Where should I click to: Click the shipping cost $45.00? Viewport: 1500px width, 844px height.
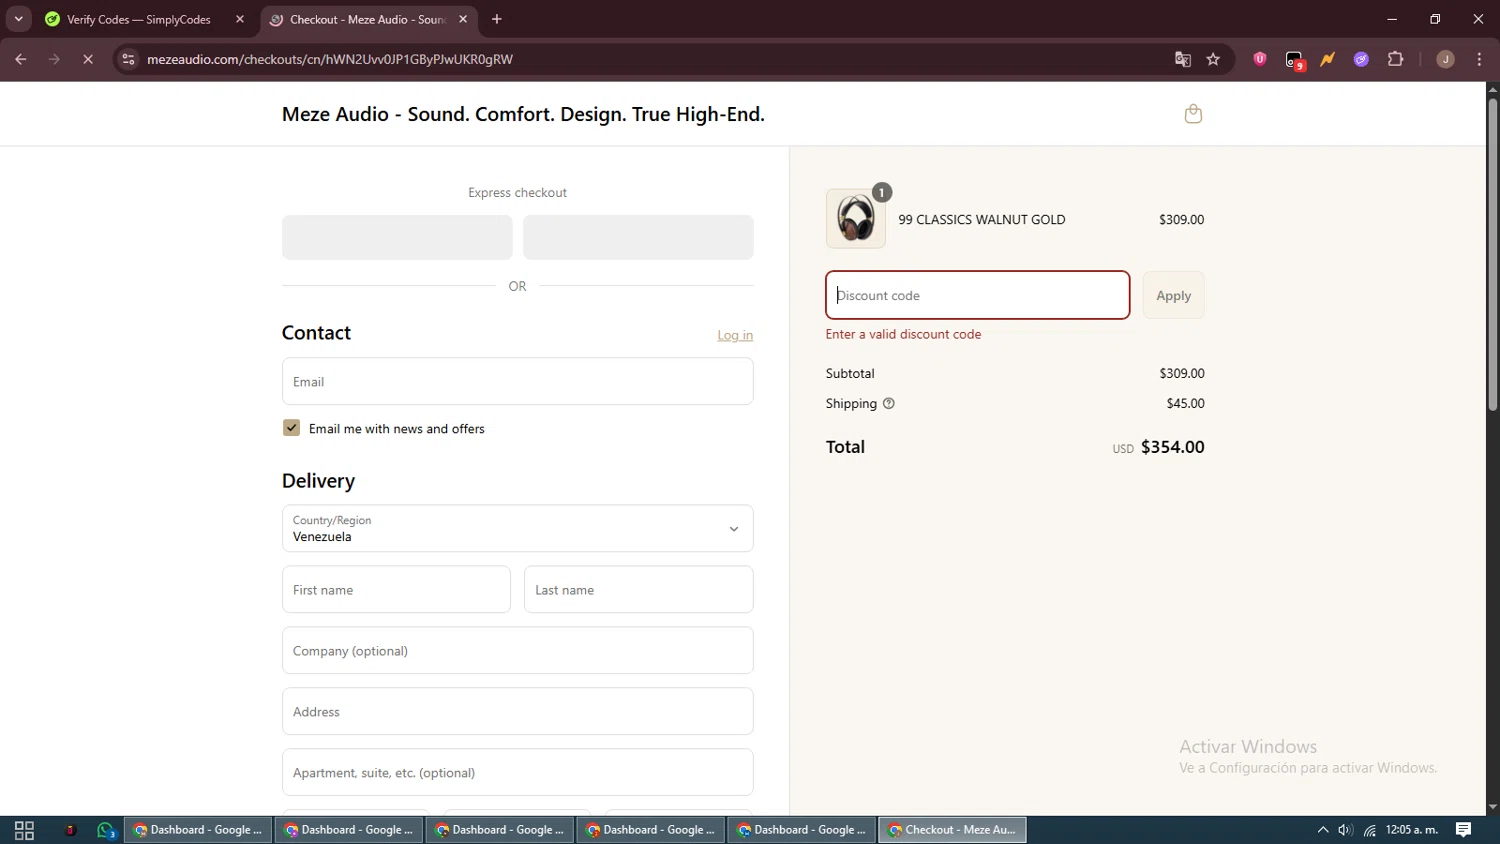click(1185, 404)
